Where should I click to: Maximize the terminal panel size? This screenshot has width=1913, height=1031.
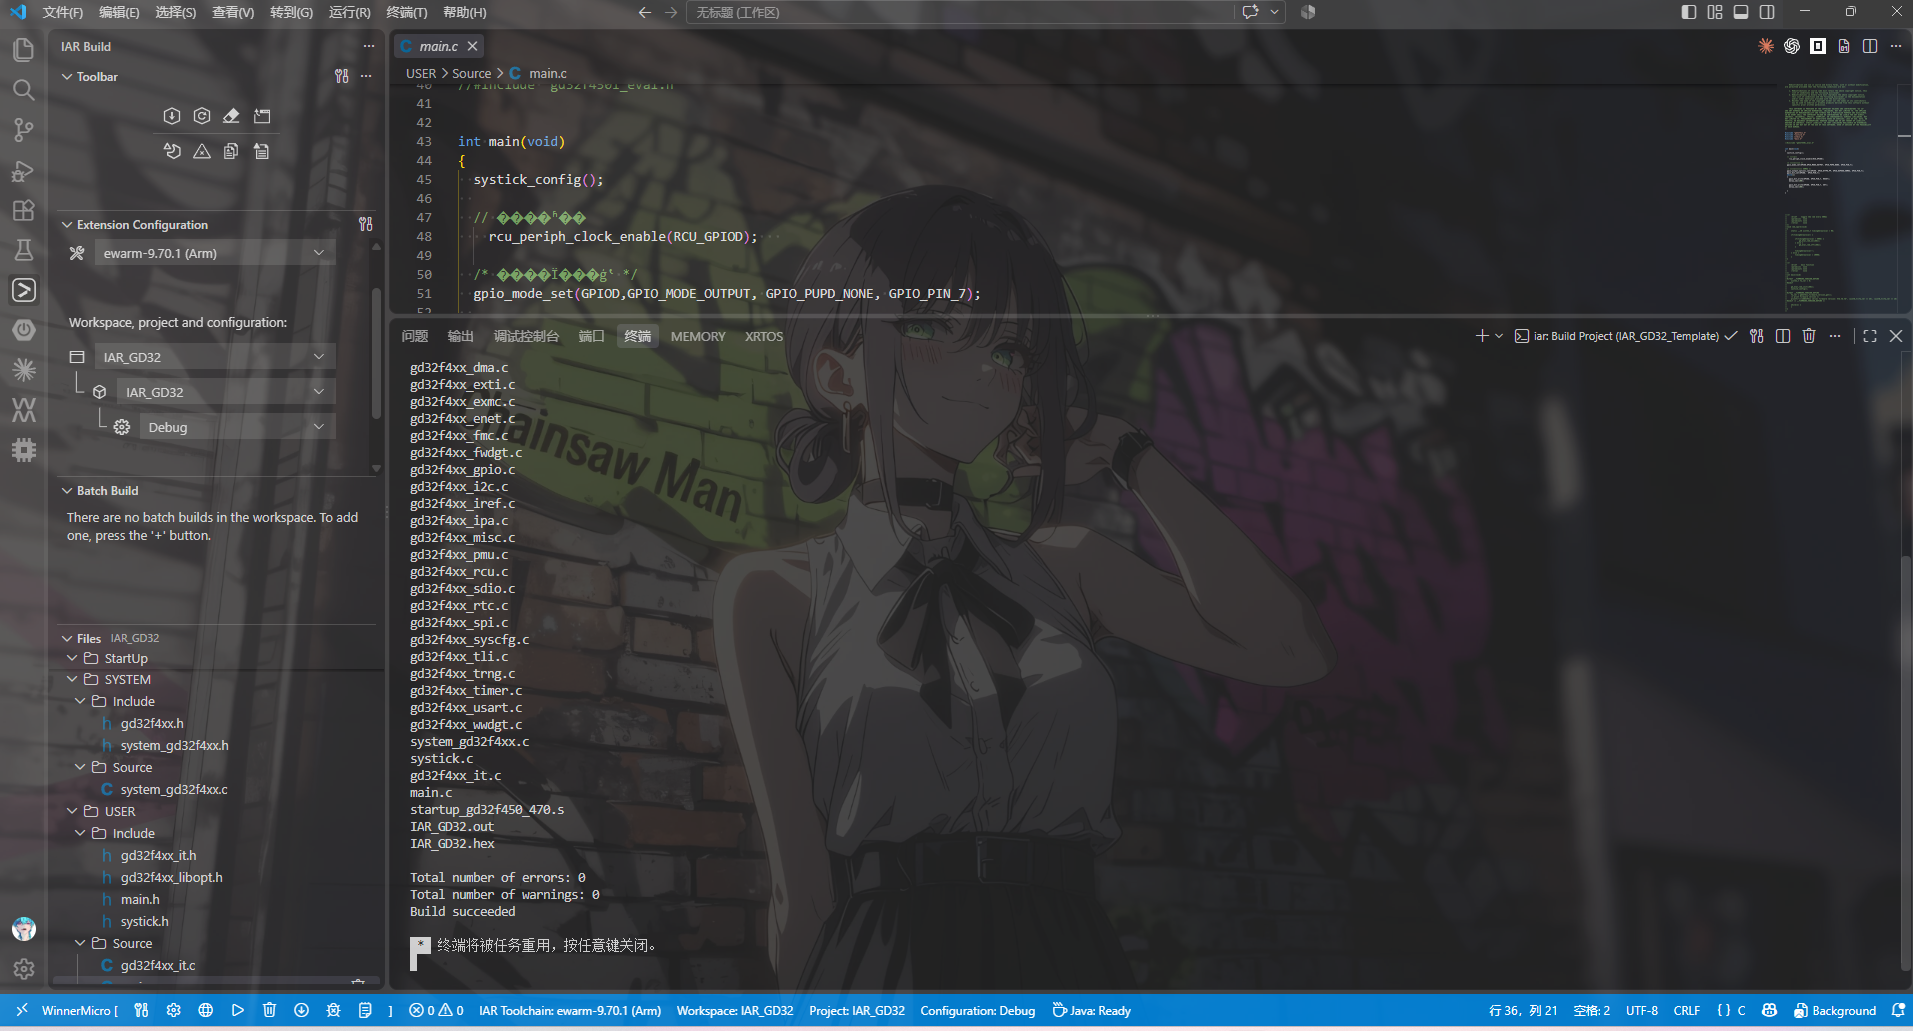pyautogui.click(x=1870, y=336)
